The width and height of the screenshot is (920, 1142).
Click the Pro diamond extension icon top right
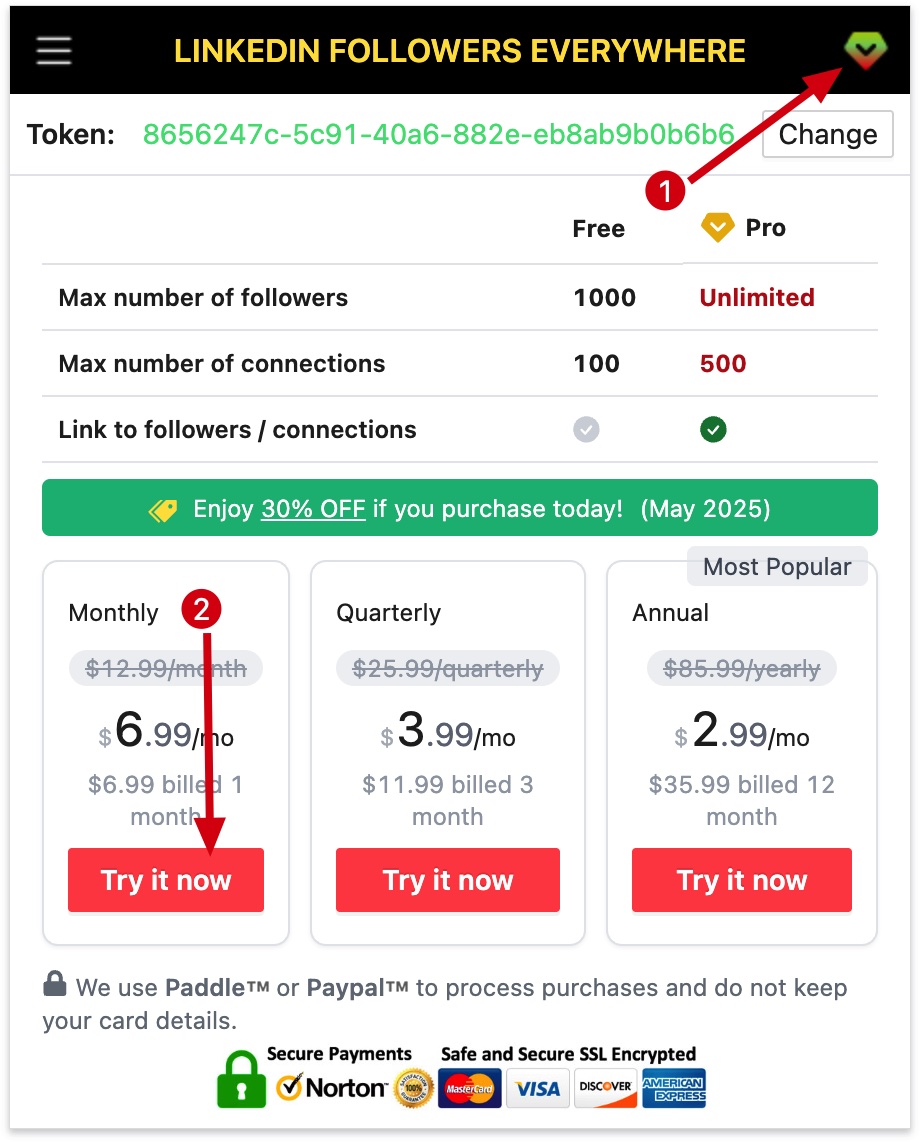click(865, 51)
